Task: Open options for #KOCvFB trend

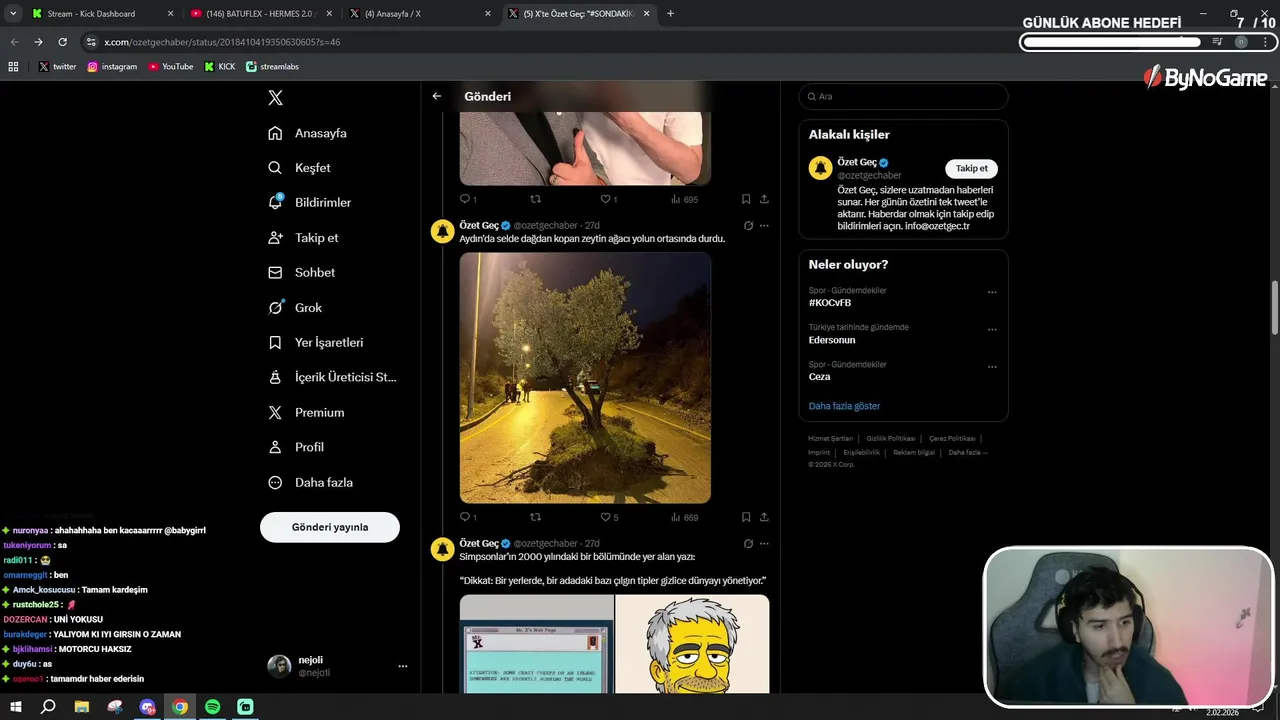Action: (x=992, y=293)
